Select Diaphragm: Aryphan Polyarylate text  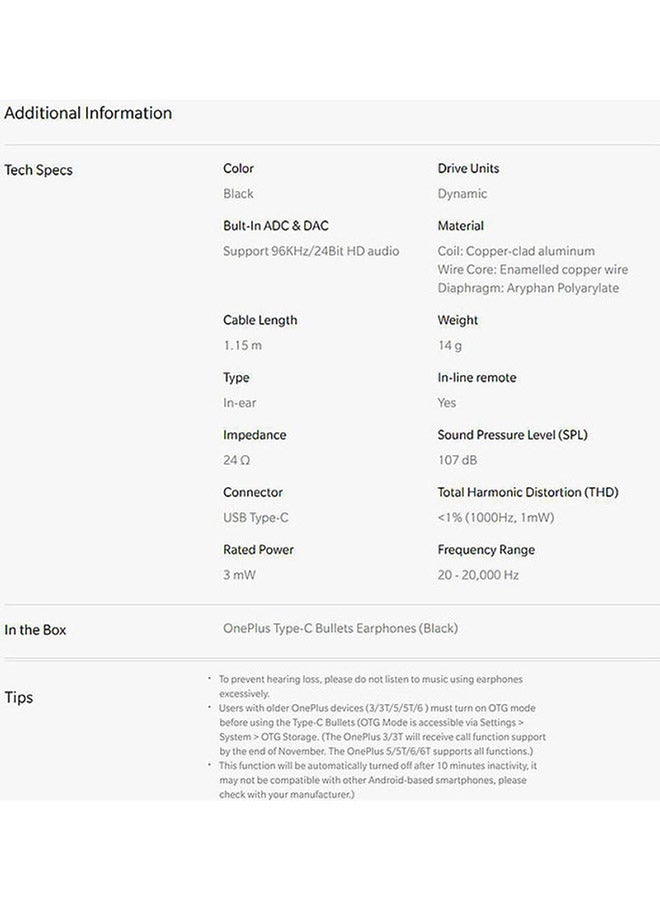(x=528, y=288)
